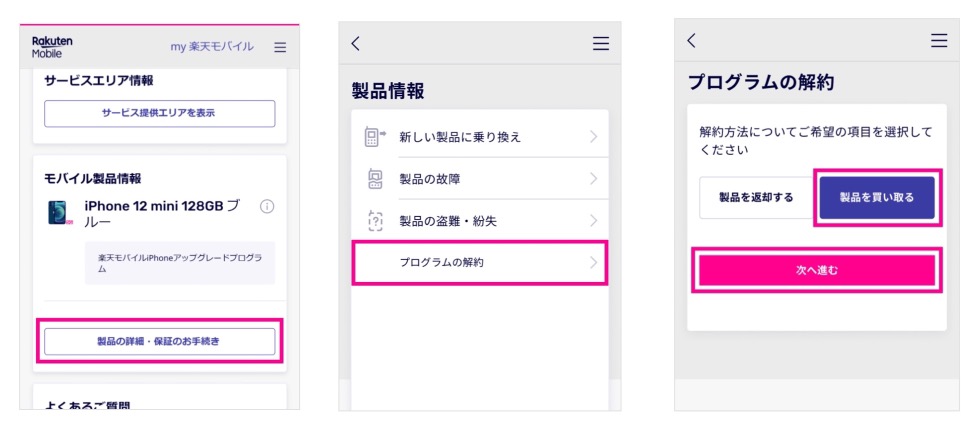
Task: Click the 製品の故障 device icon
Action: click(x=375, y=179)
